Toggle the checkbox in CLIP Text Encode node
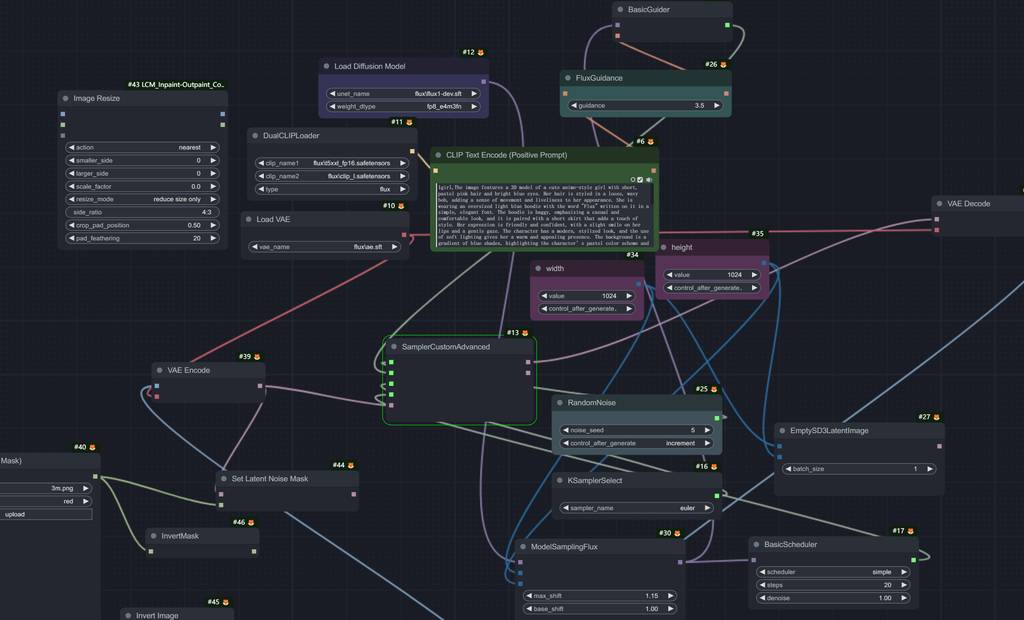Viewport: 1024px width, 620px height. (640, 180)
